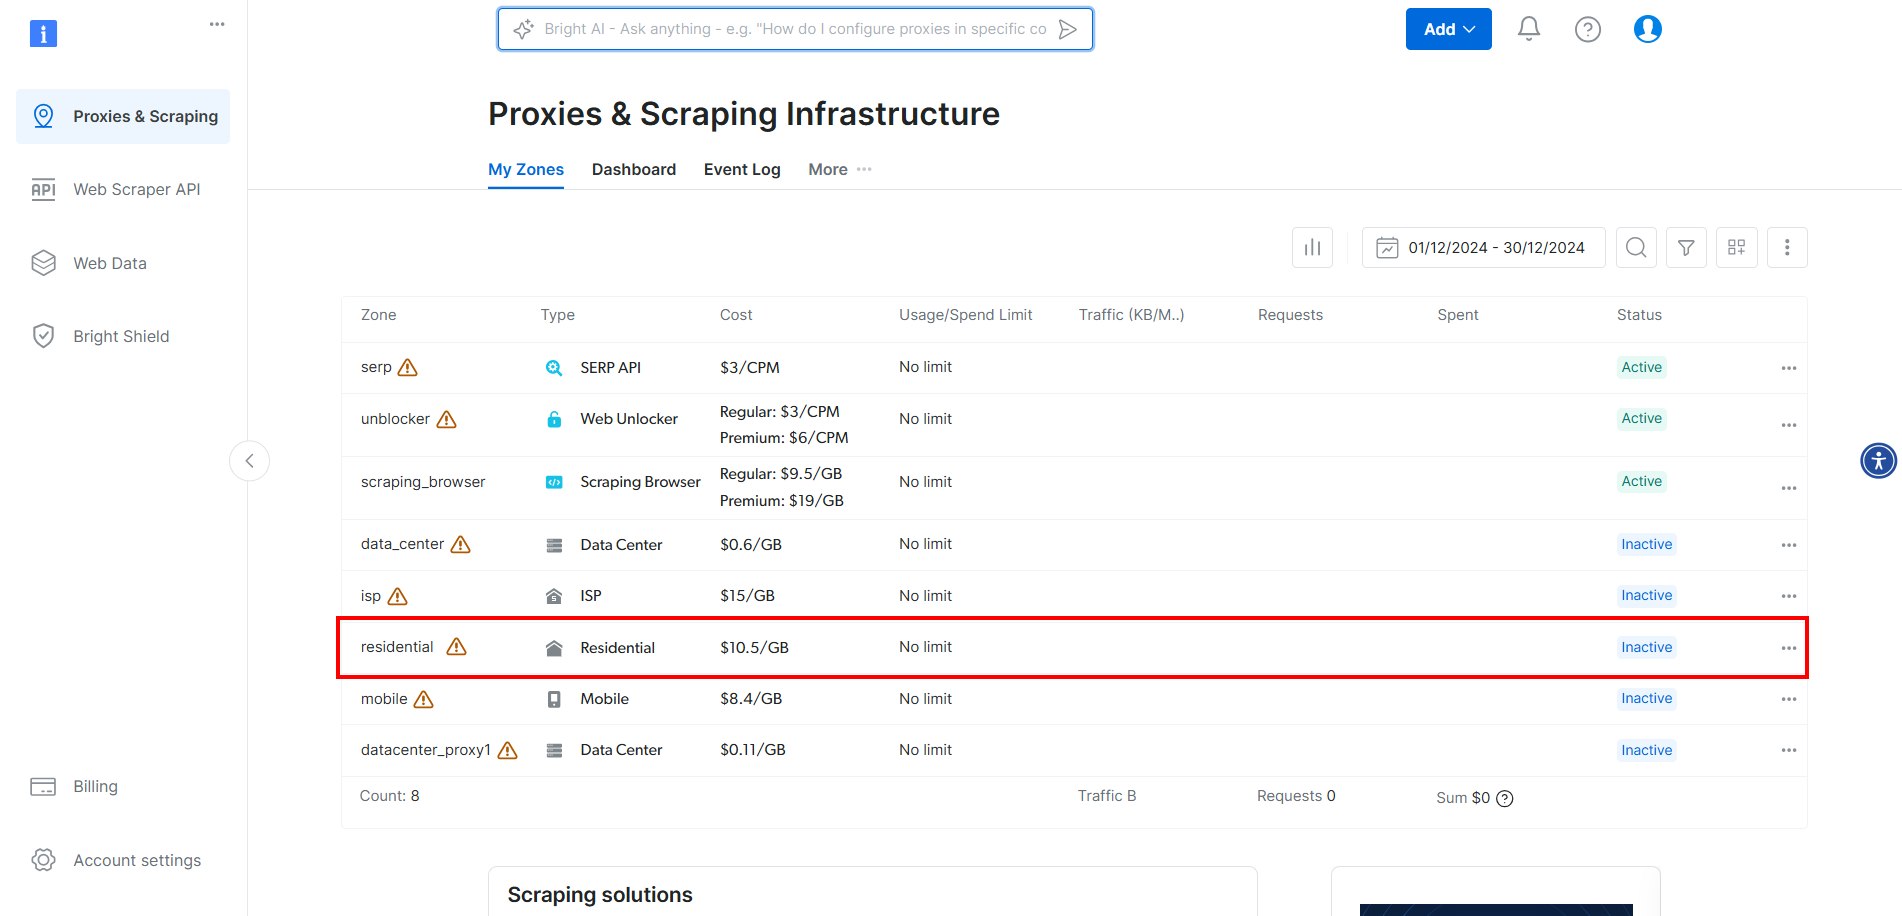
Task: Switch to the Dashboard tab
Action: point(633,169)
